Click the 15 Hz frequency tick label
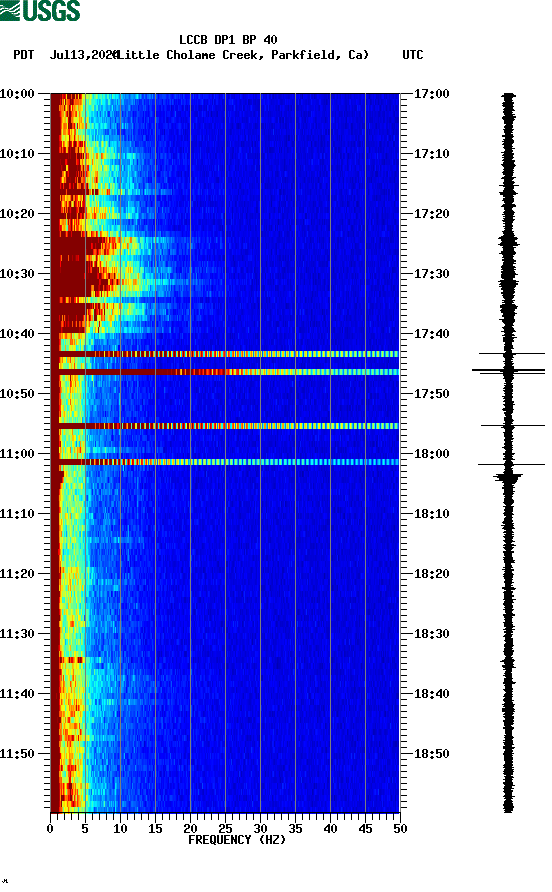The width and height of the screenshot is (552, 892). (x=155, y=829)
